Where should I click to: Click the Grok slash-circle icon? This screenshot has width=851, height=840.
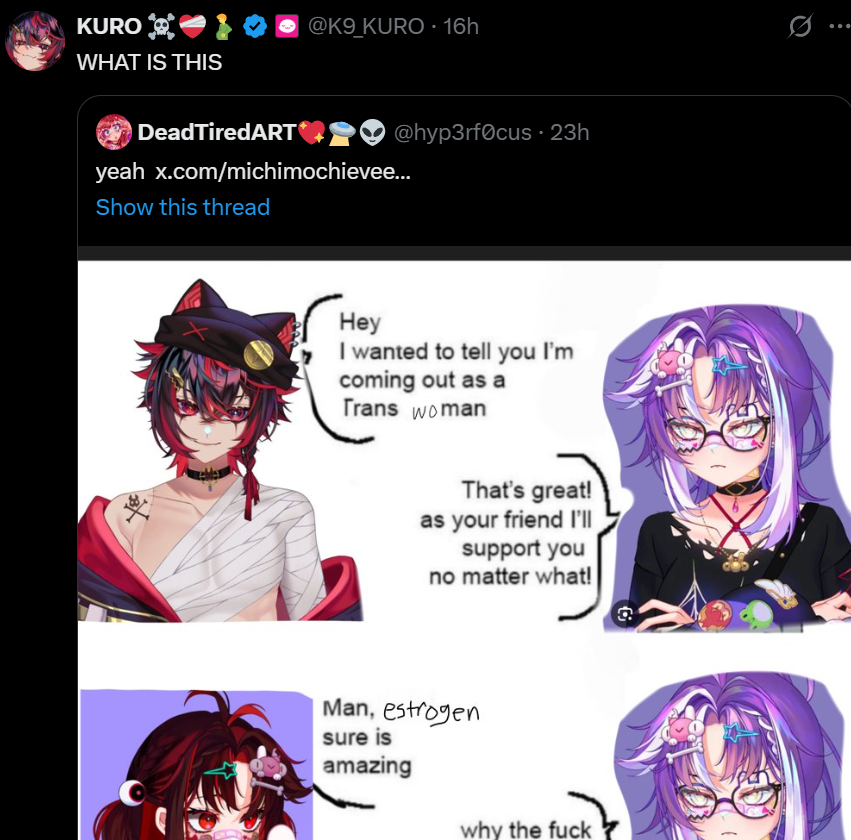[800, 26]
